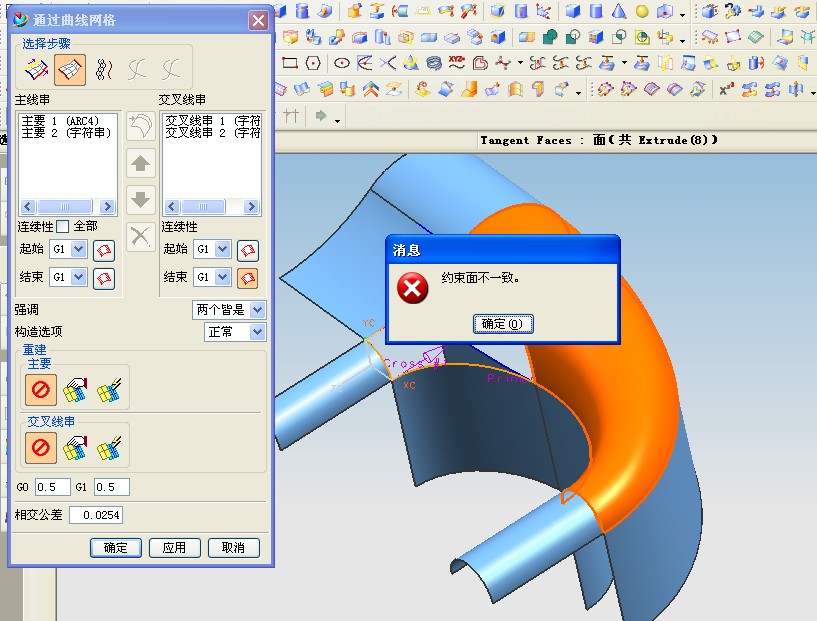Choose advanced rebuild for 交叉线串

109,448
